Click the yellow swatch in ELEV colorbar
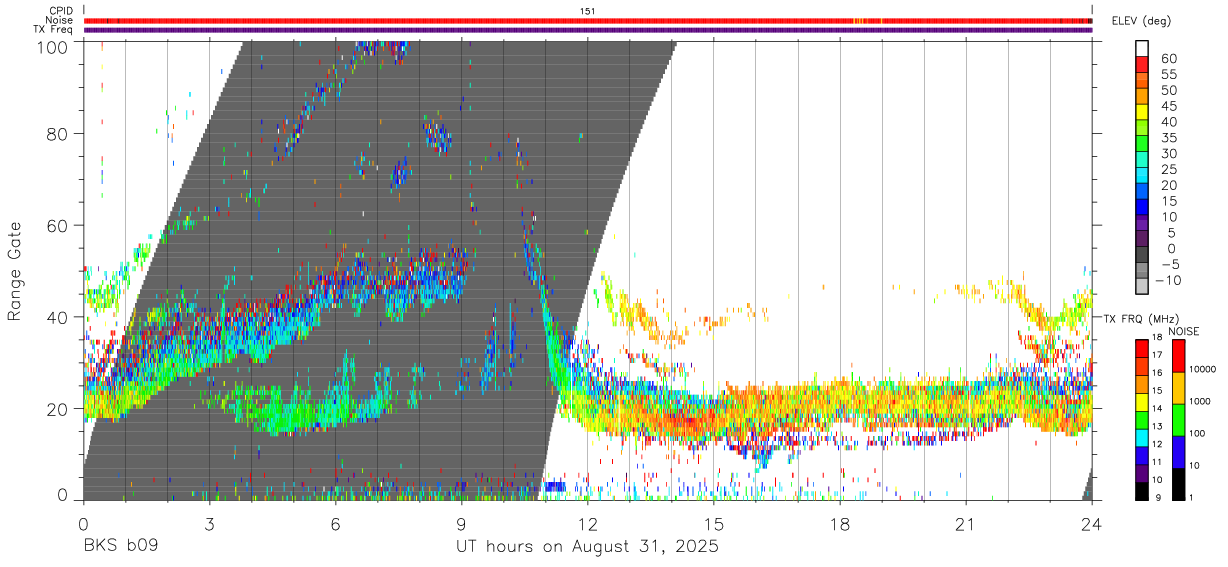This screenshot has height=567, width=1228. 1143,113
